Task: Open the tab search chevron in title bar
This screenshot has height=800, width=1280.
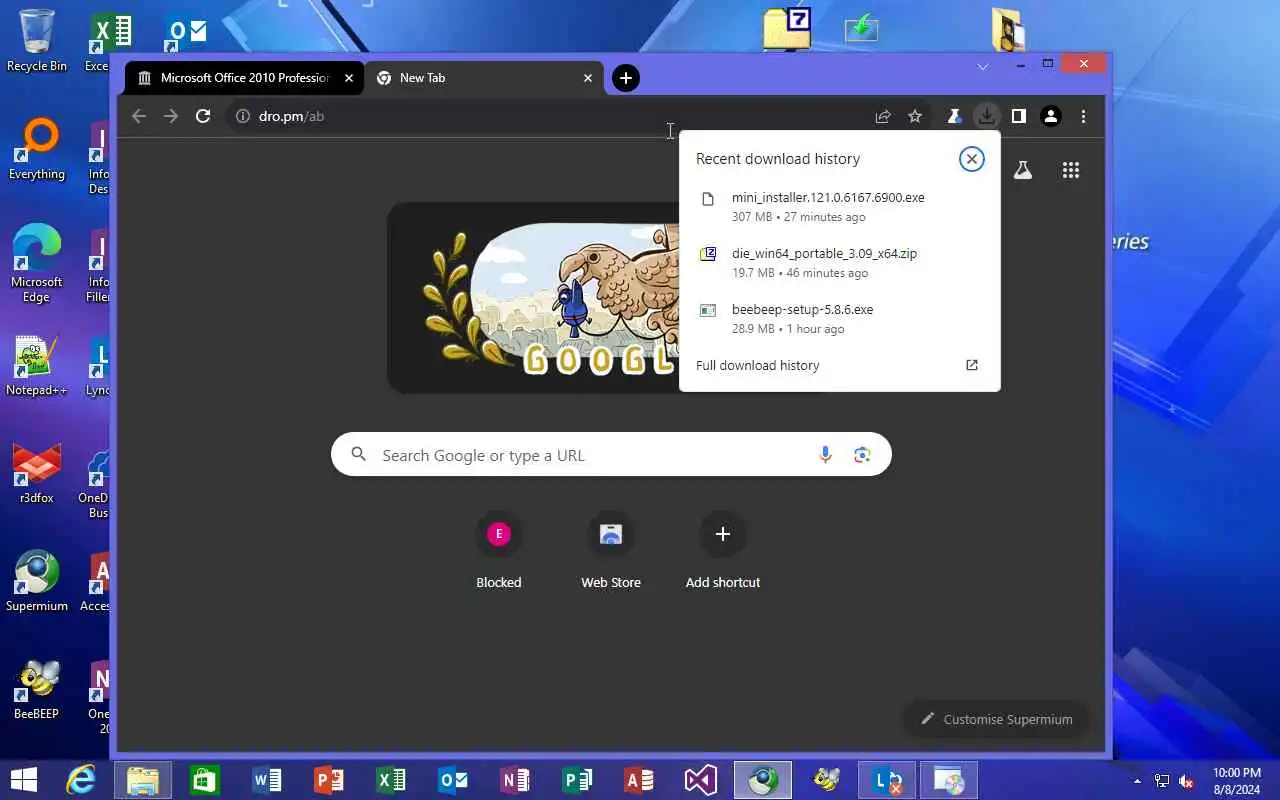Action: click(983, 66)
